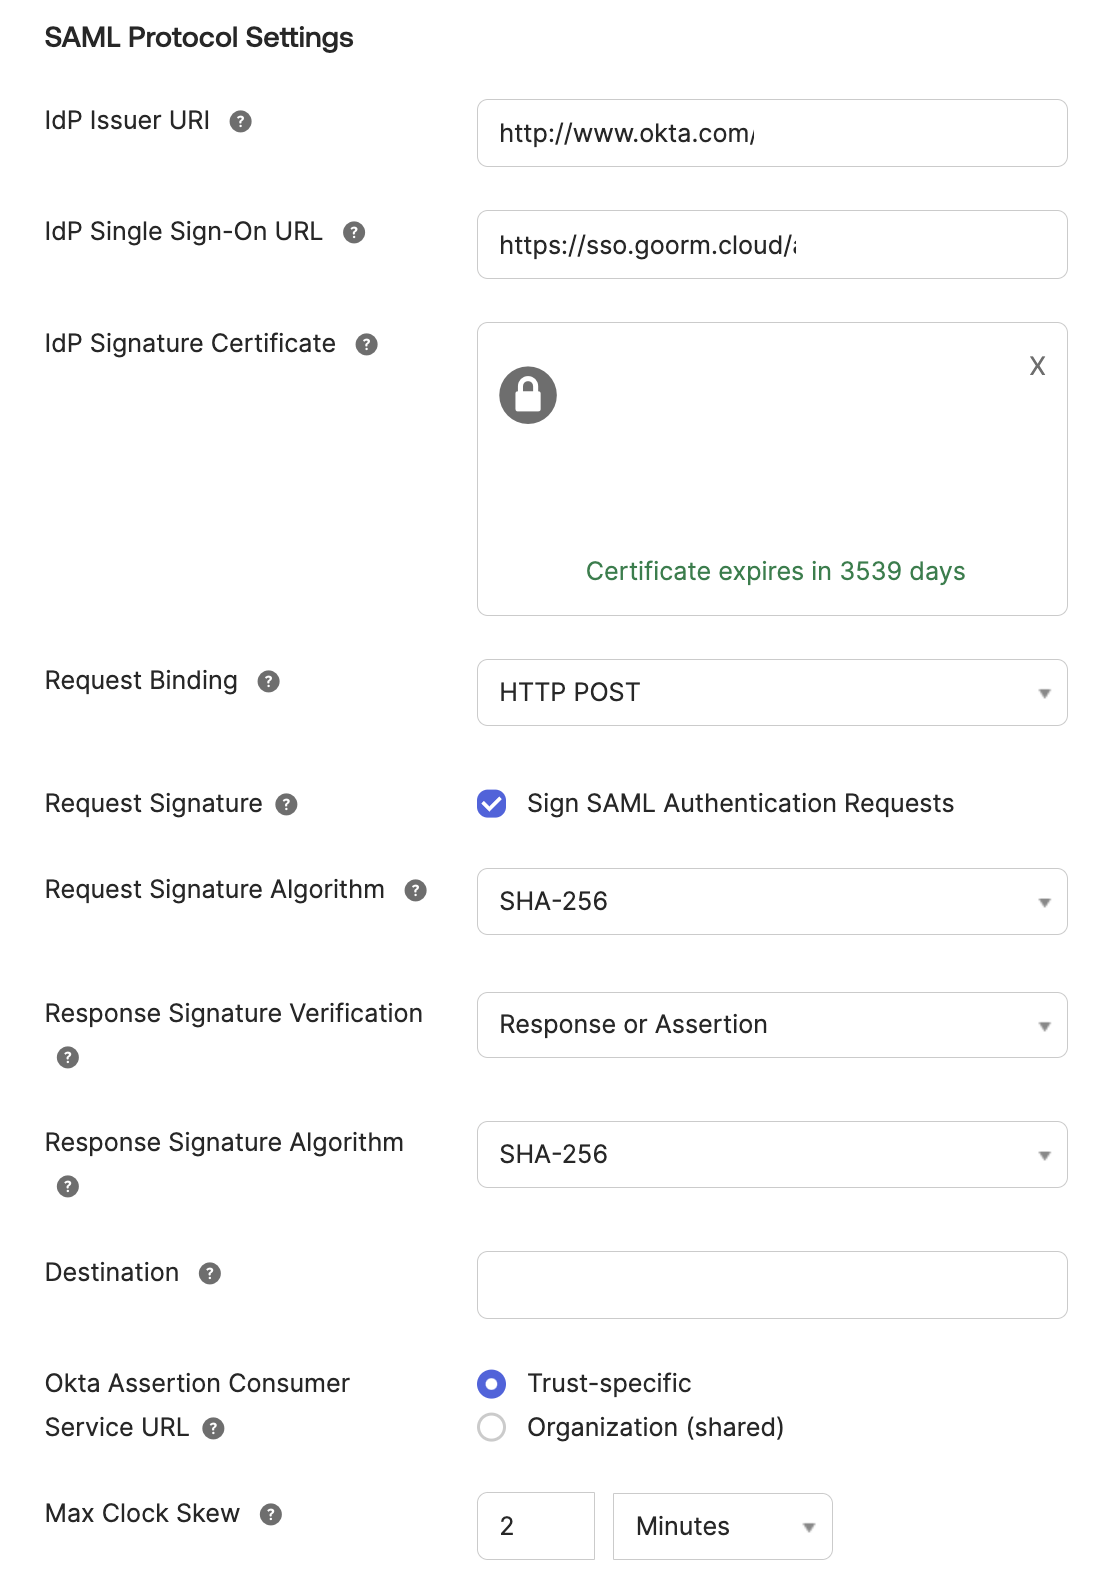
Task: Open the Minutes unit dropdown
Action: tap(722, 1526)
